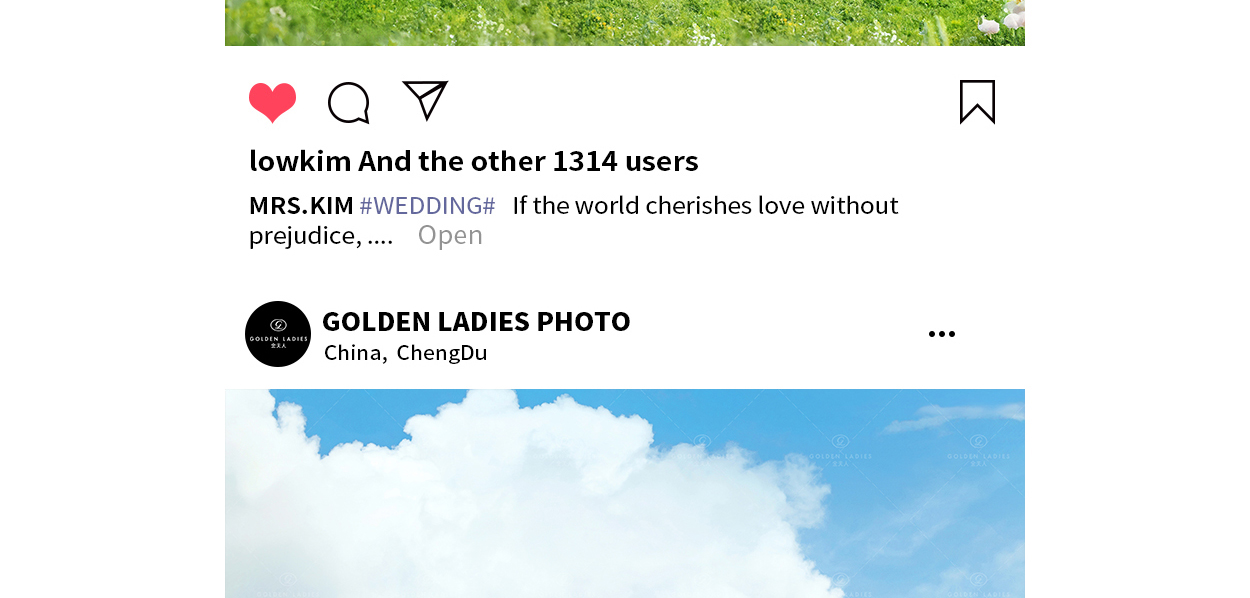Open the blue sky and clouds photo

[x=625, y=493]
